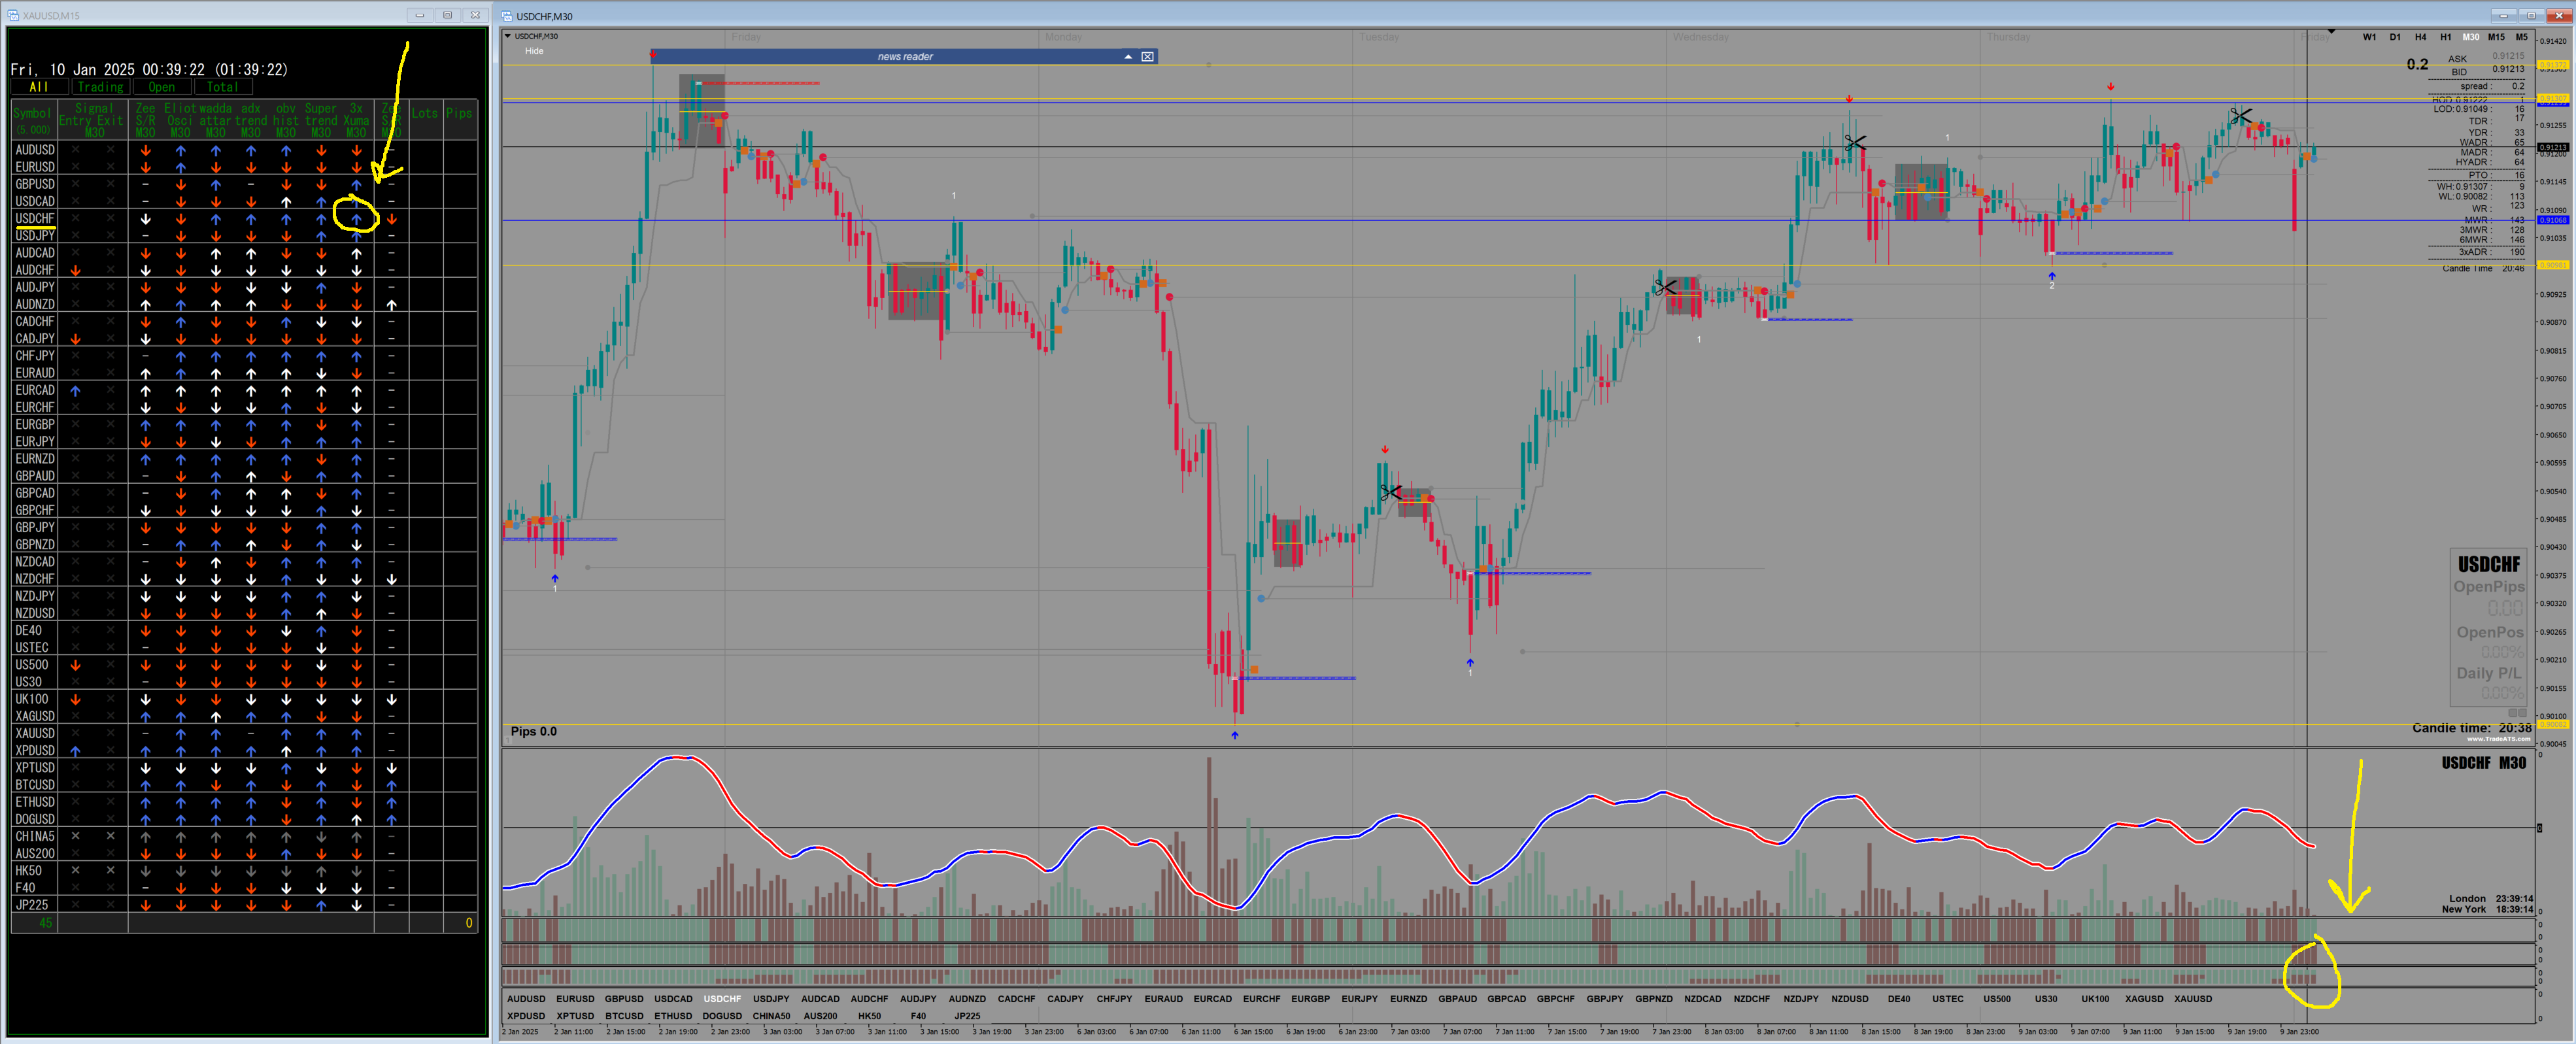Set chart timeframe to D1
The height and width of the screenshot is (1044, 2576).
coord(2395,37)
